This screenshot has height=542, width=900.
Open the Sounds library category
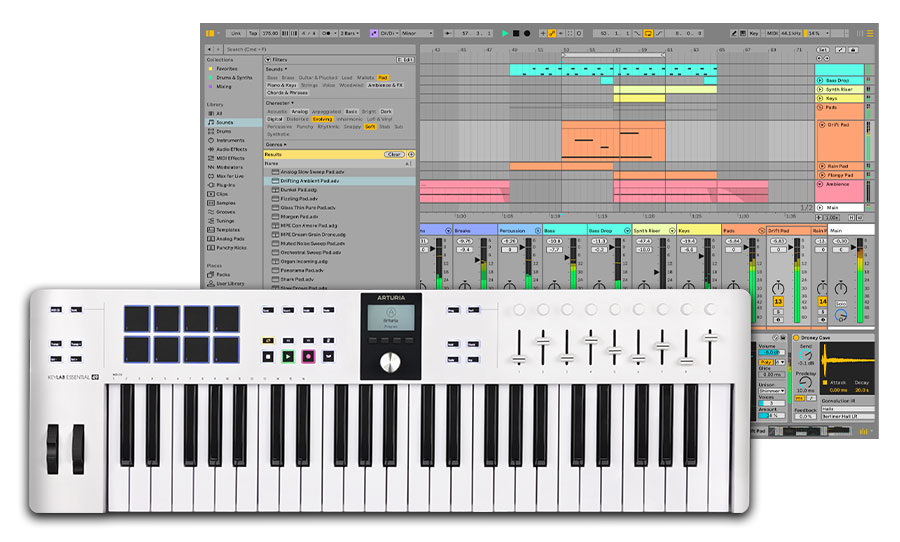tap(234, 122)
